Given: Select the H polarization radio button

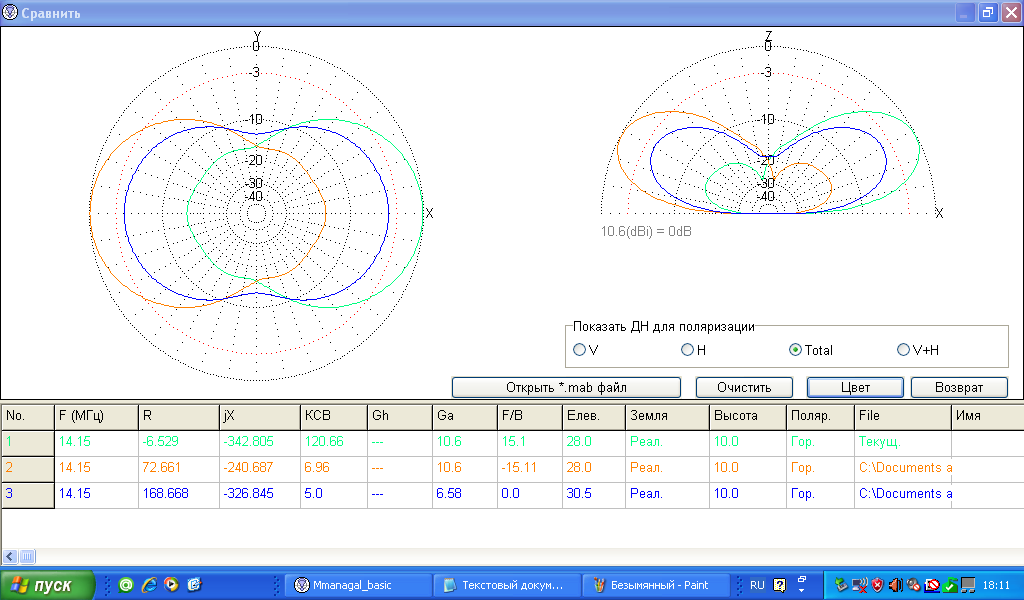Looking at the screenshot, I should (x=687, y=350).
